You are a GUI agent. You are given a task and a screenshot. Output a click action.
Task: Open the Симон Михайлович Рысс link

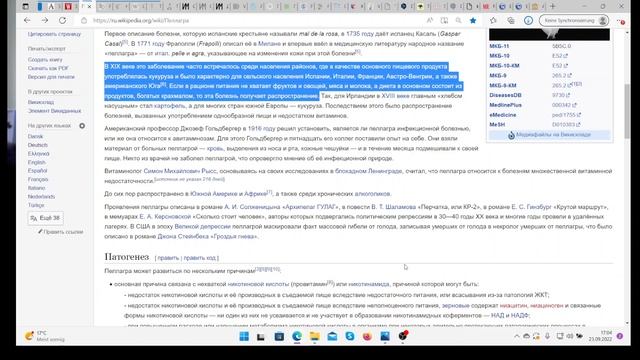coord(180,171)
